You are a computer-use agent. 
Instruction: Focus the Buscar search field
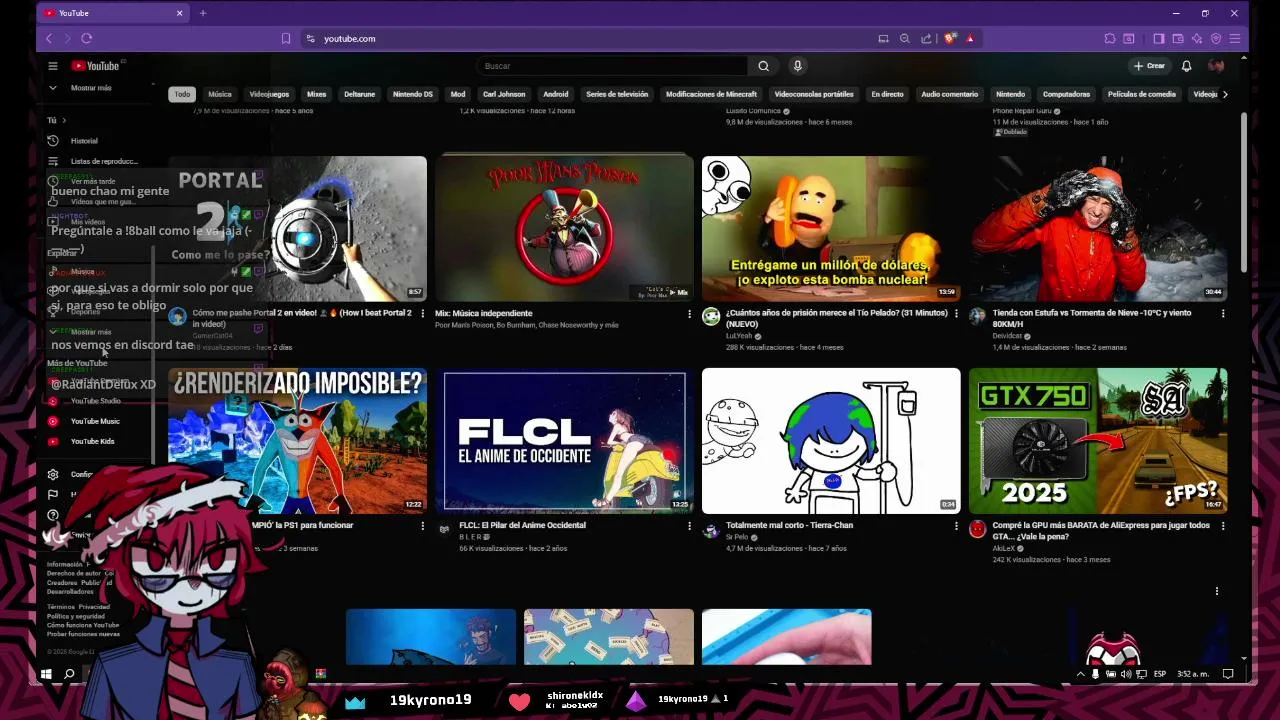(x=612, y=66)
